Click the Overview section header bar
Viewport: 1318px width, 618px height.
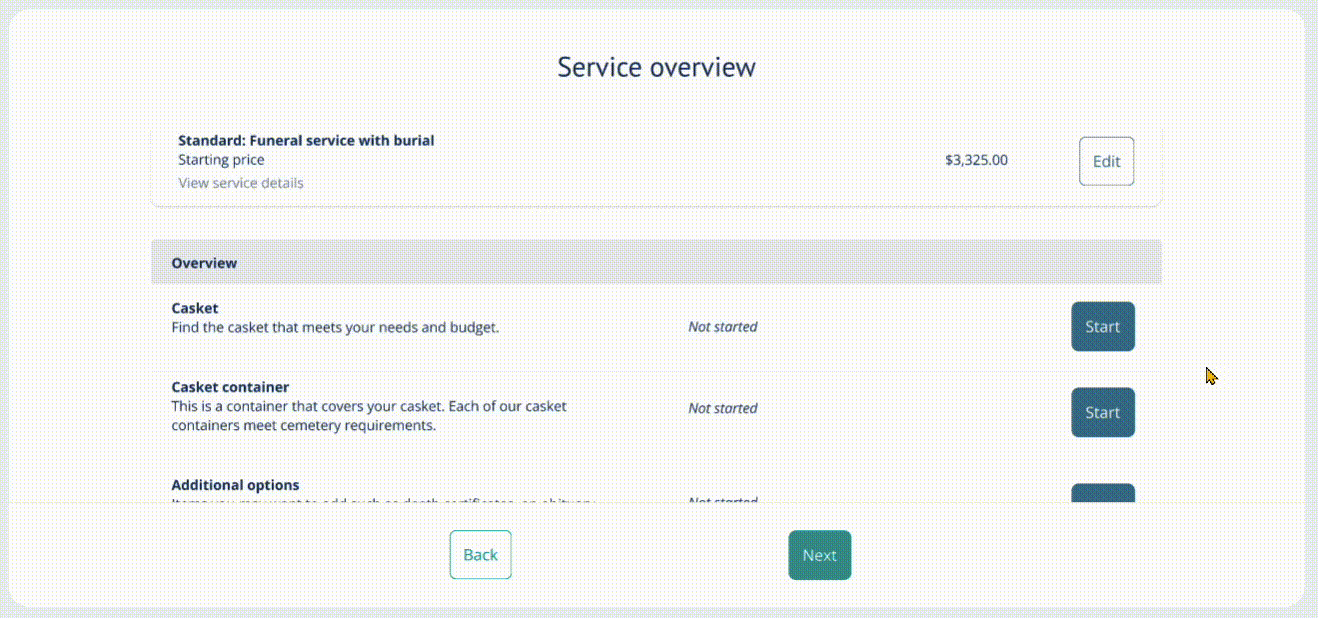656,263
